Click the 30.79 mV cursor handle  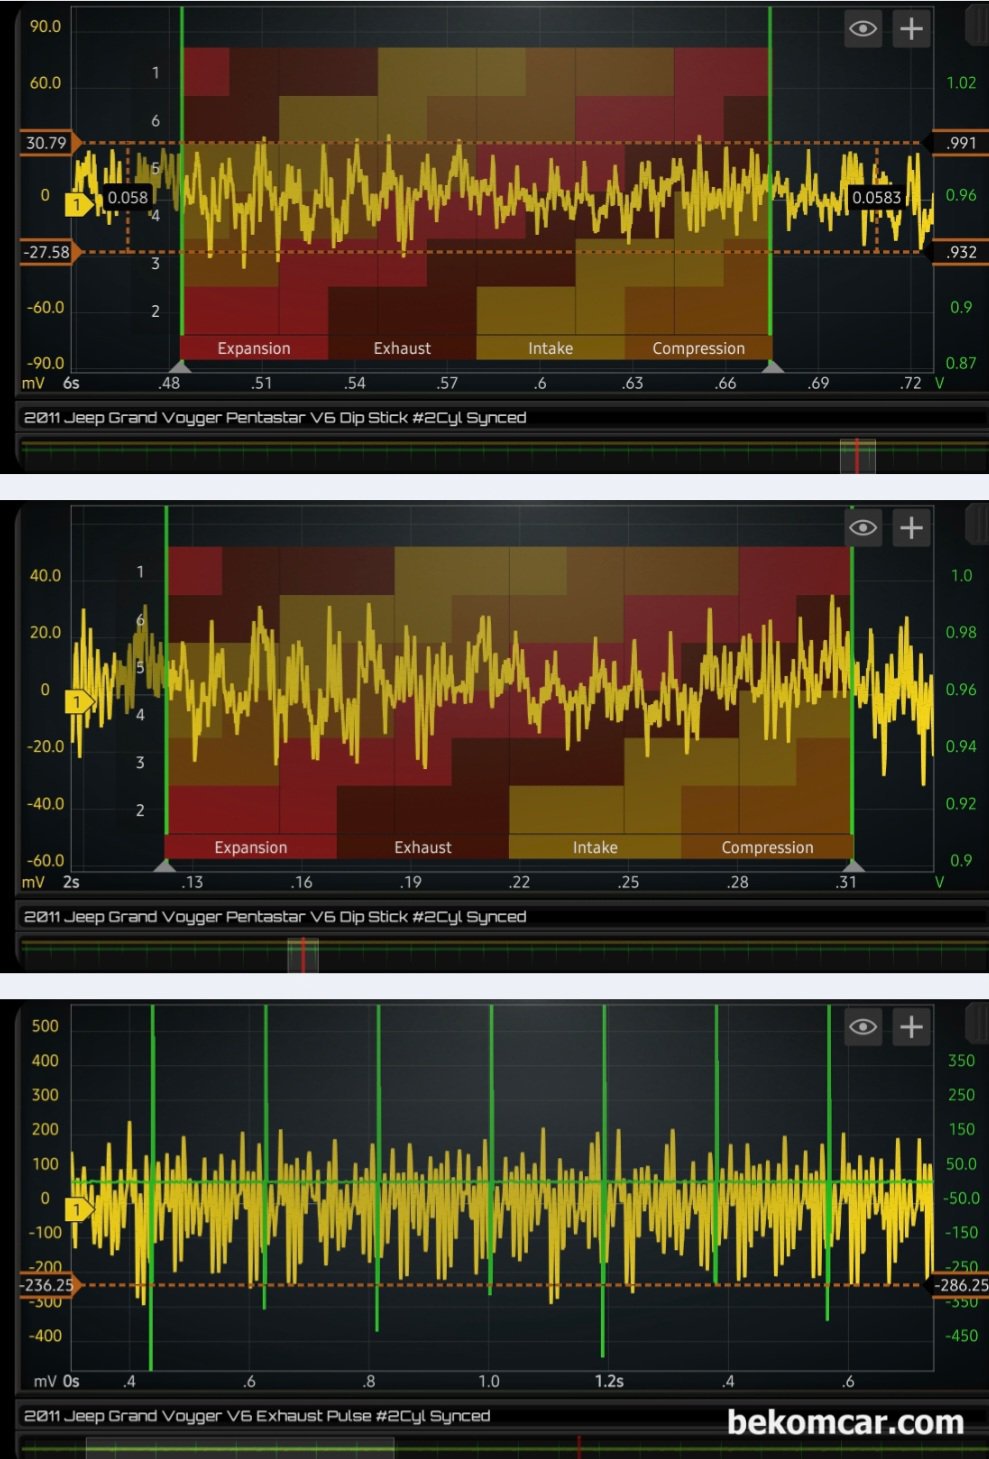[48, 143]
